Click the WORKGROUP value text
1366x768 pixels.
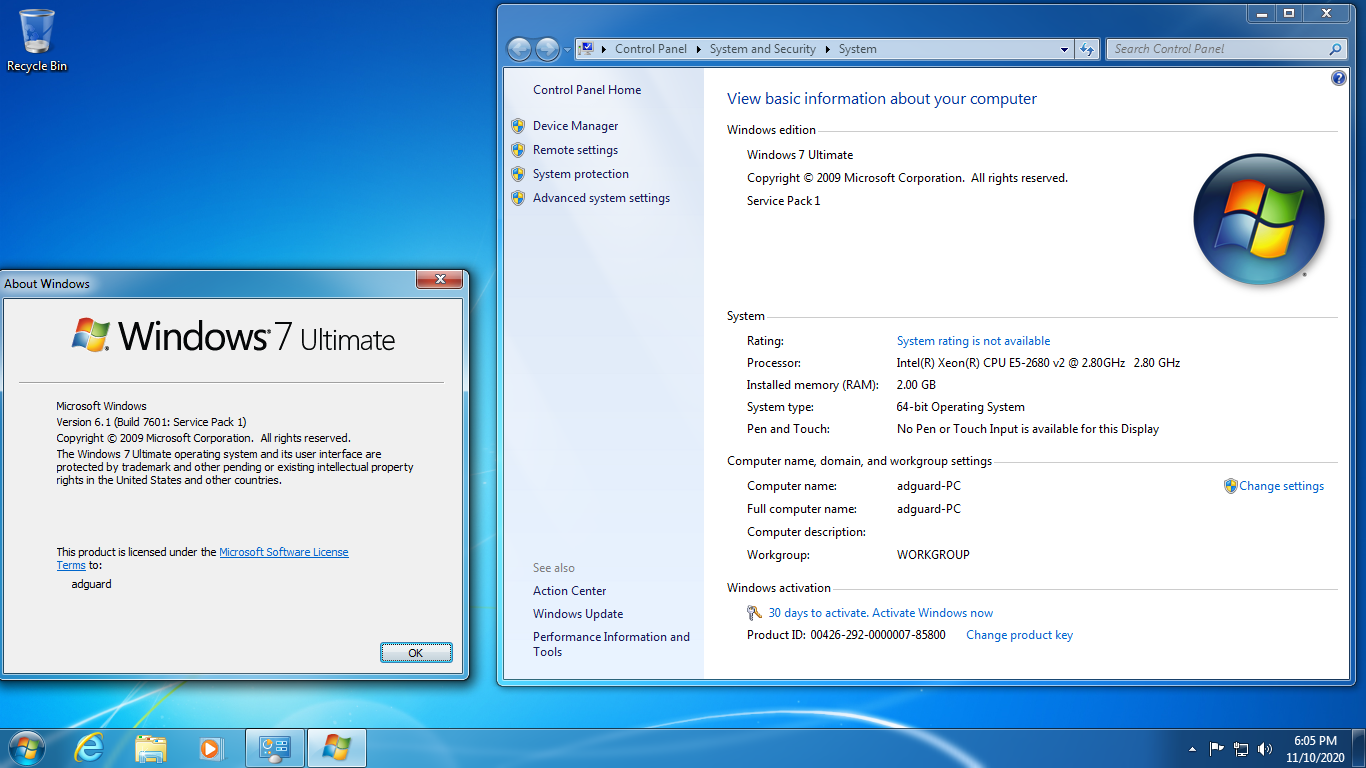(x=933, y=555)
